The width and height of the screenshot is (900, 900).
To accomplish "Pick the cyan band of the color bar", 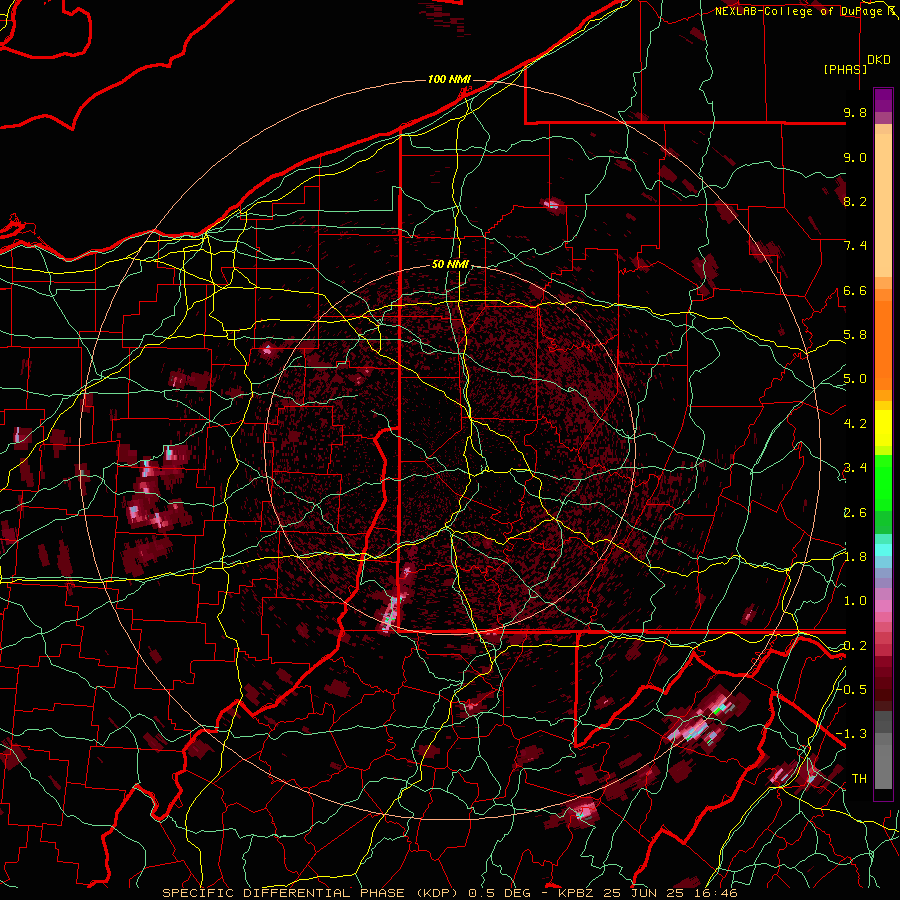I will click(883, 549).
